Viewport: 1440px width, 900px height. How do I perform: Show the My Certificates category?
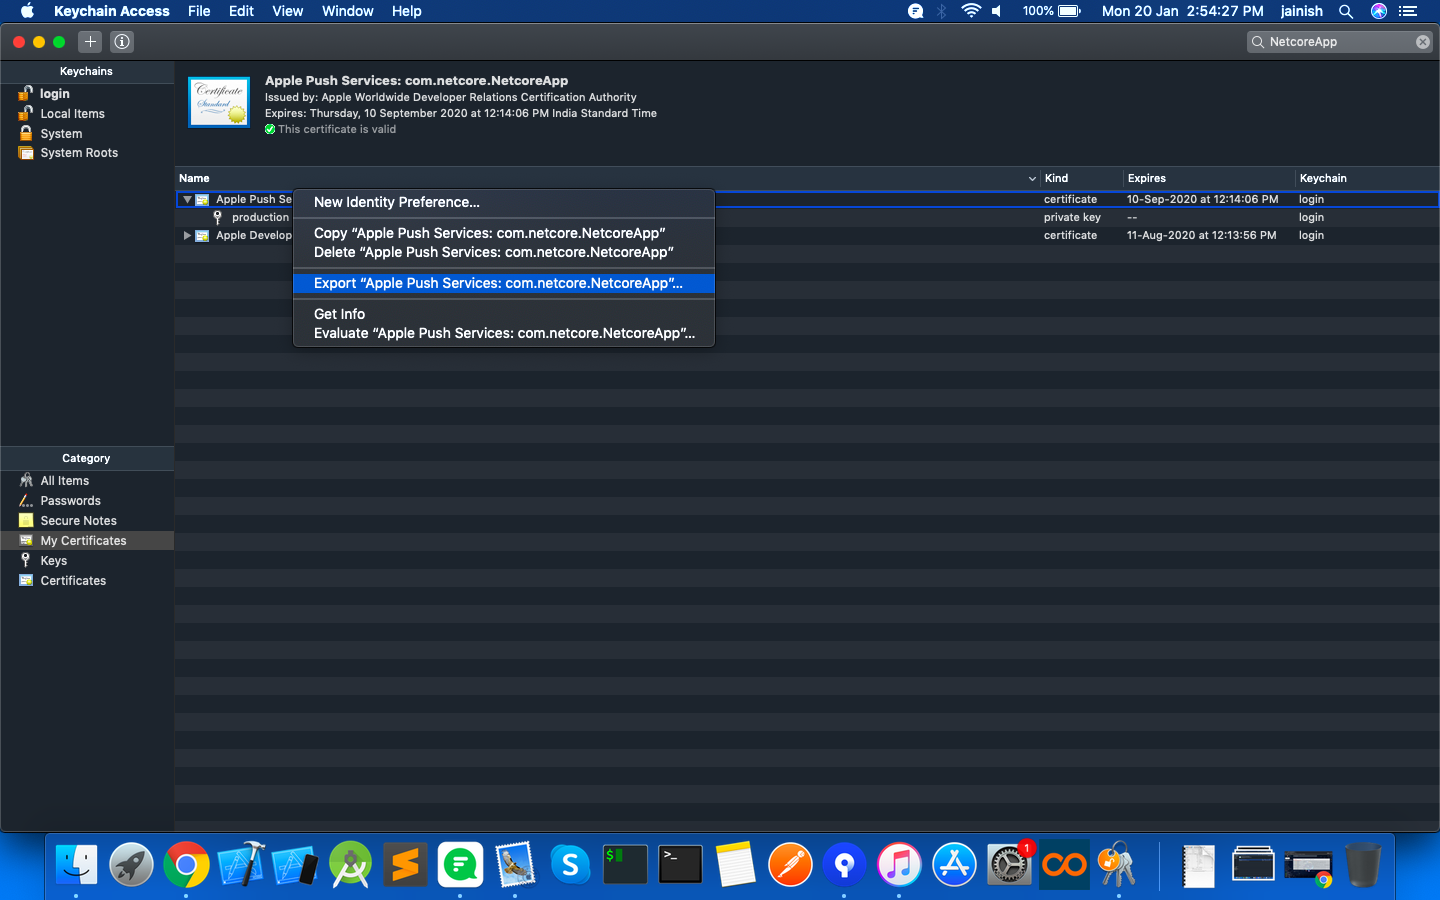87,541
